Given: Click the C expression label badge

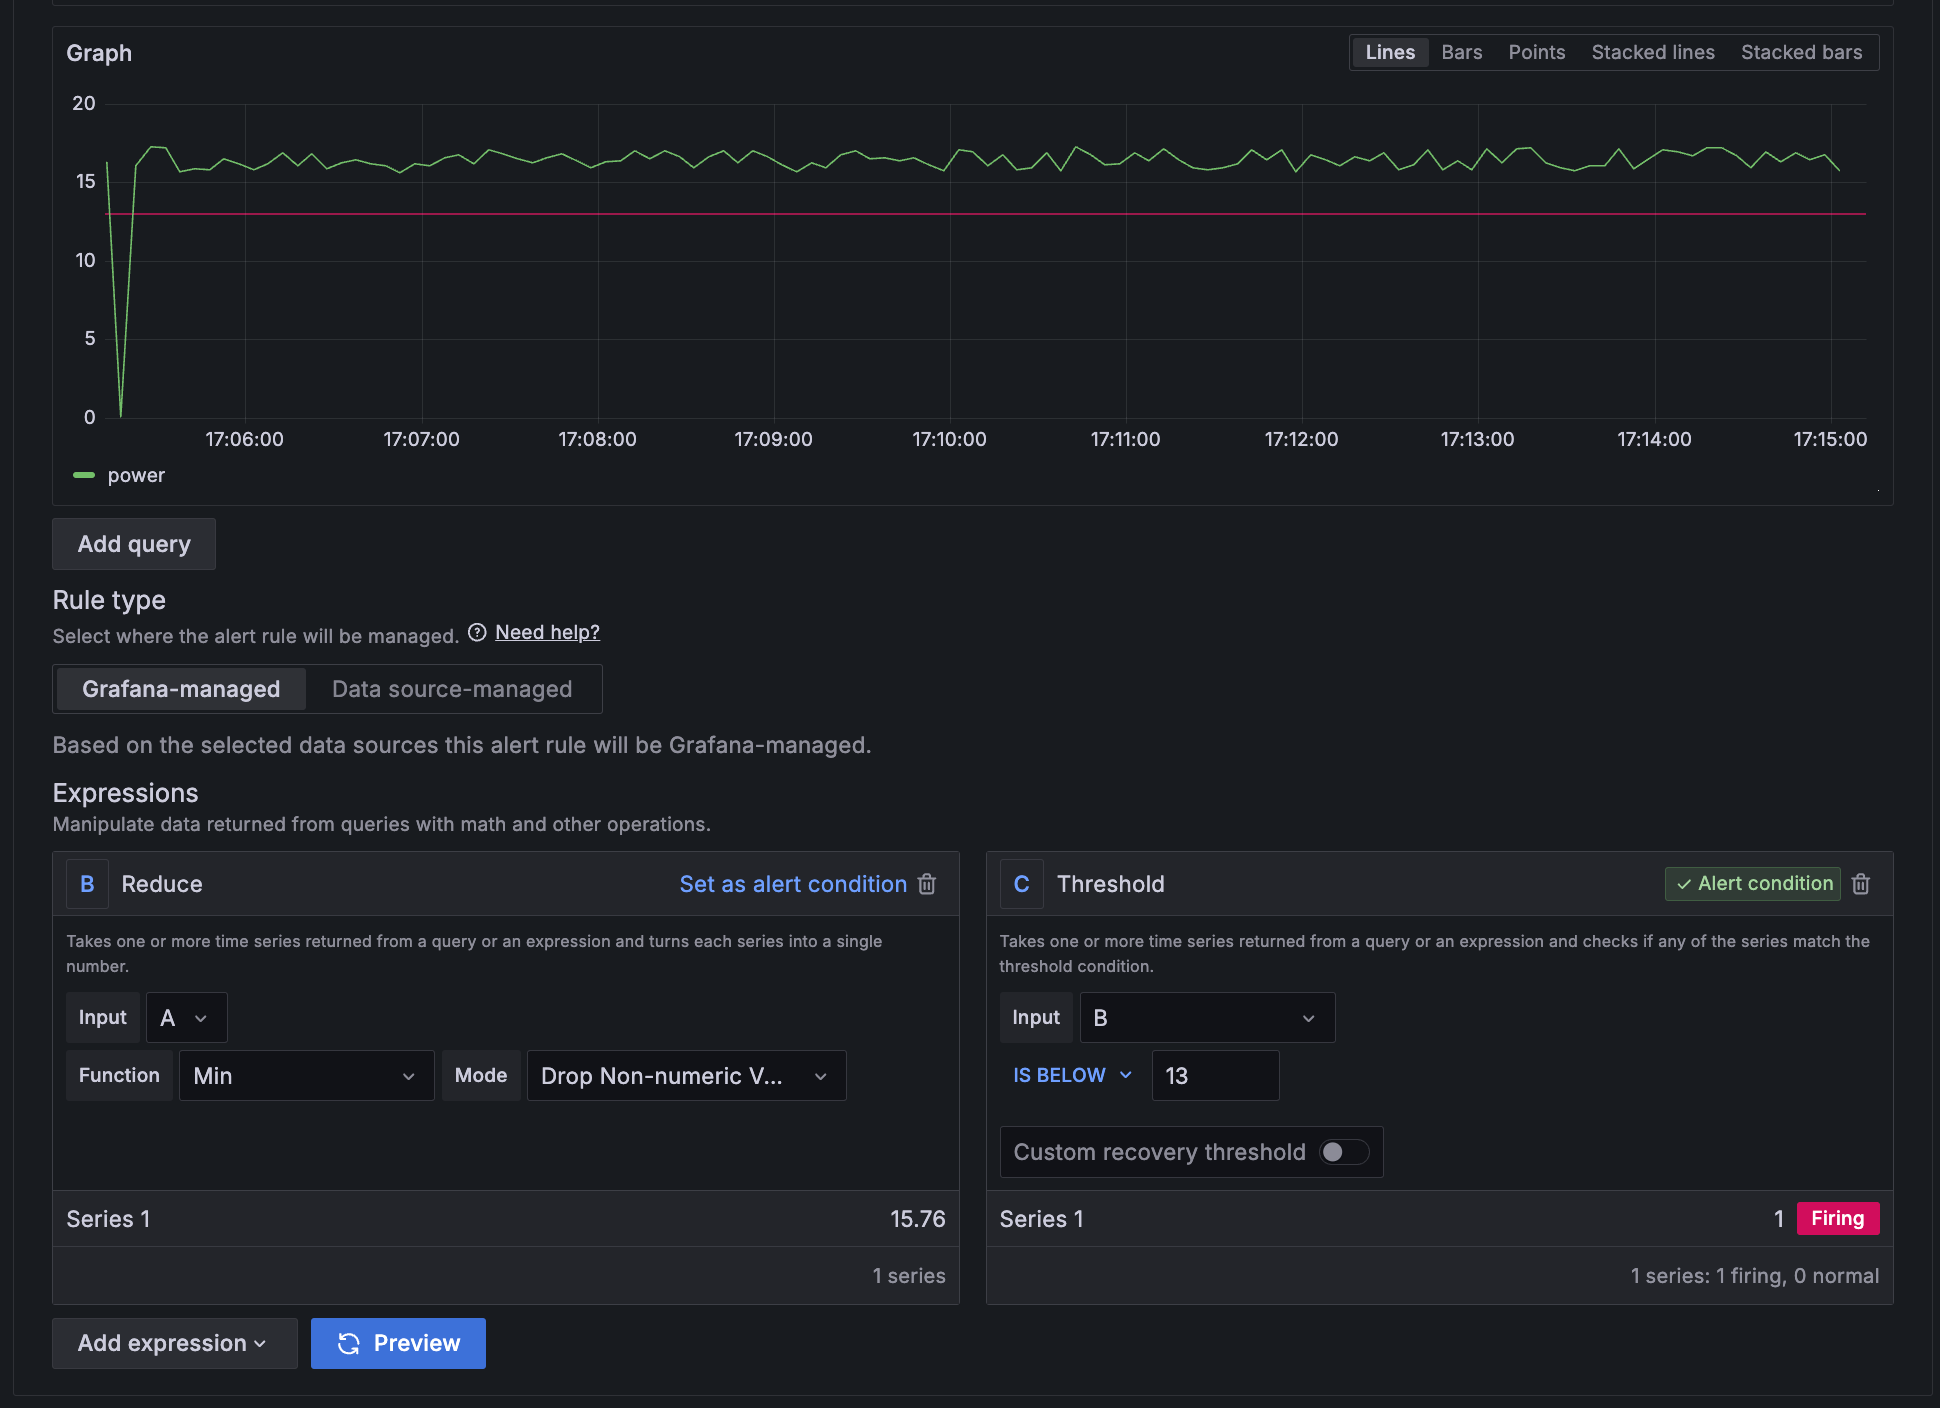Looking at the screenshot, I should (x=1021, y=884).
